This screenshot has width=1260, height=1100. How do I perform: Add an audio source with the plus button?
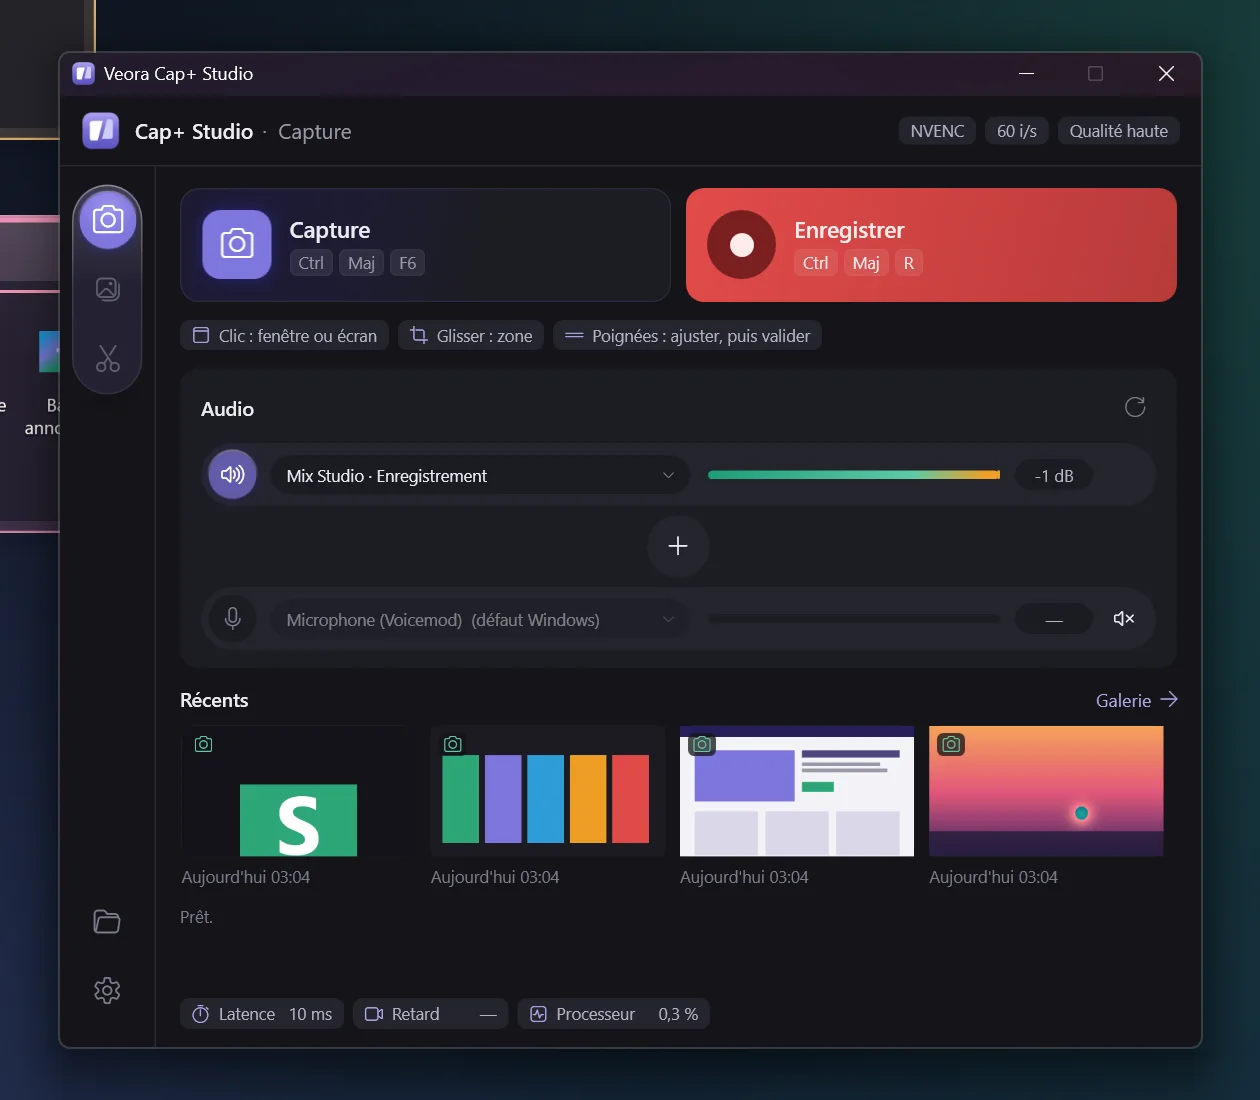678,546
